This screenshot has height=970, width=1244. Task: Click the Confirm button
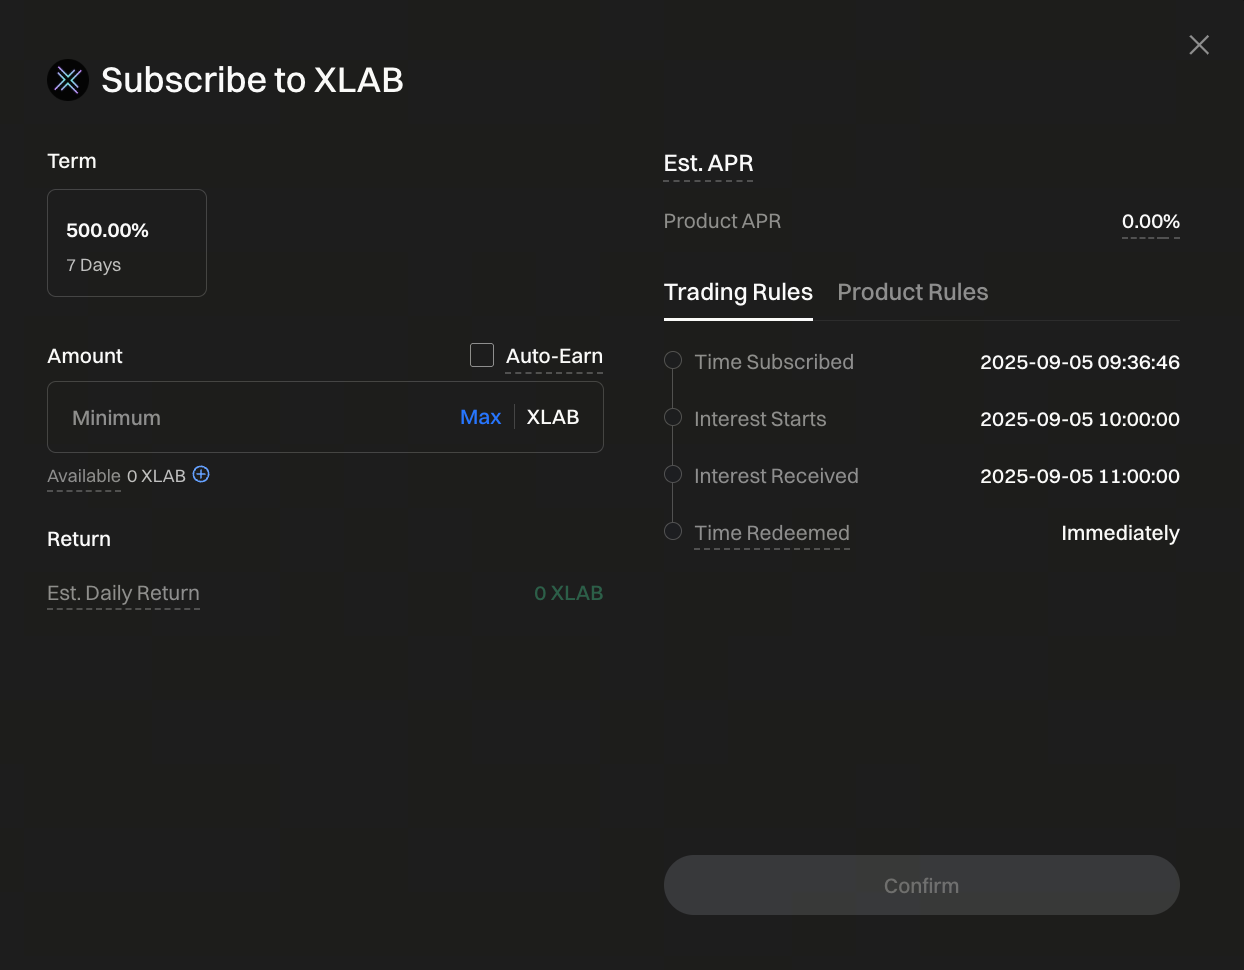922,885
